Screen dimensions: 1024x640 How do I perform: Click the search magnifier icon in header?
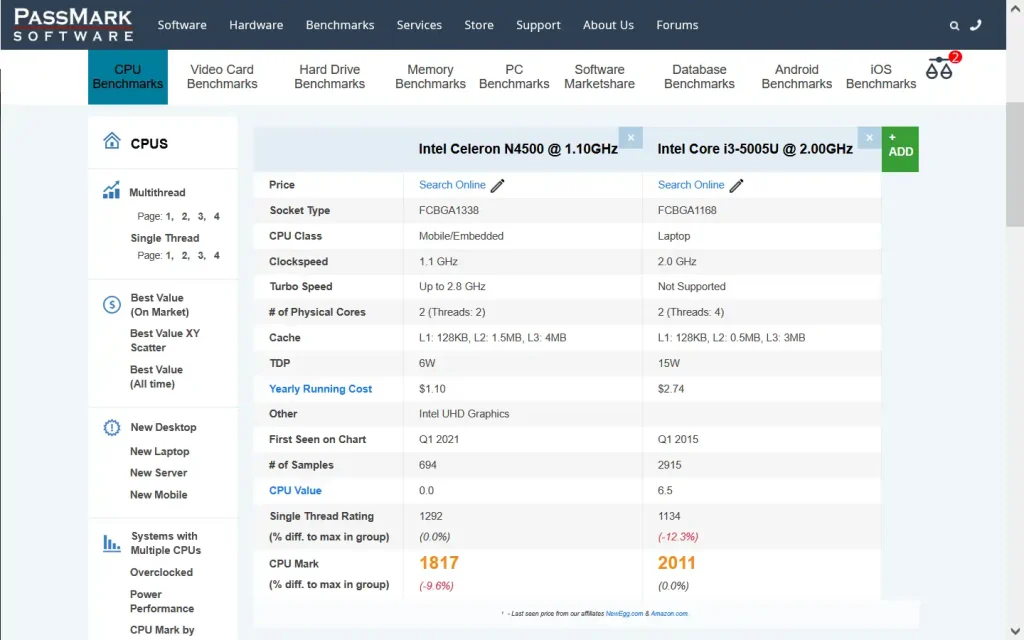click(x=955, y=26)
